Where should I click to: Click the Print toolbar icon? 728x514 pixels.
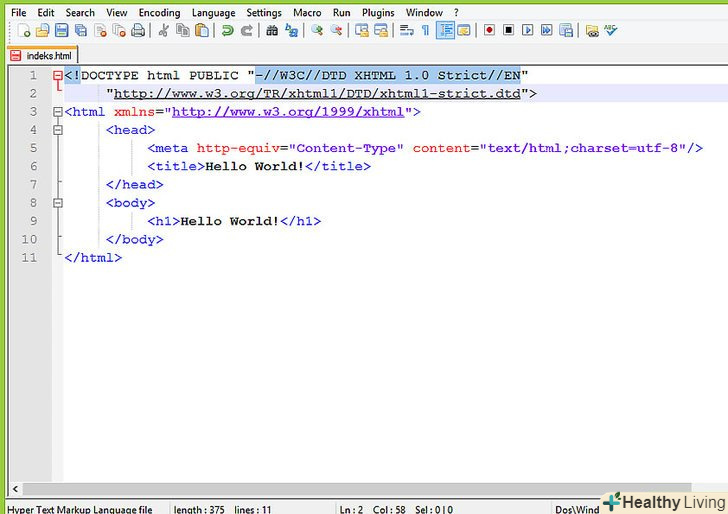coord(138,31)
